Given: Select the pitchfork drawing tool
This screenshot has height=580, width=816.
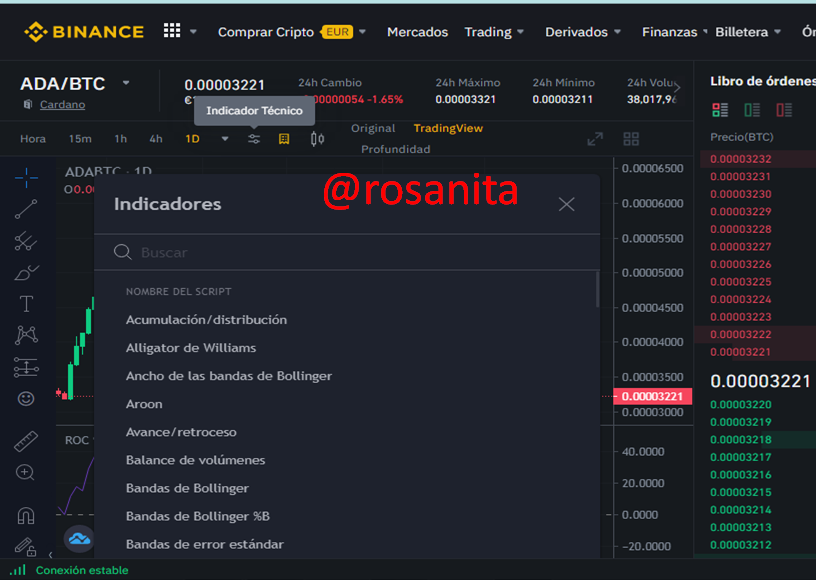Looking at the screenshot, I should tap(26, 241).
